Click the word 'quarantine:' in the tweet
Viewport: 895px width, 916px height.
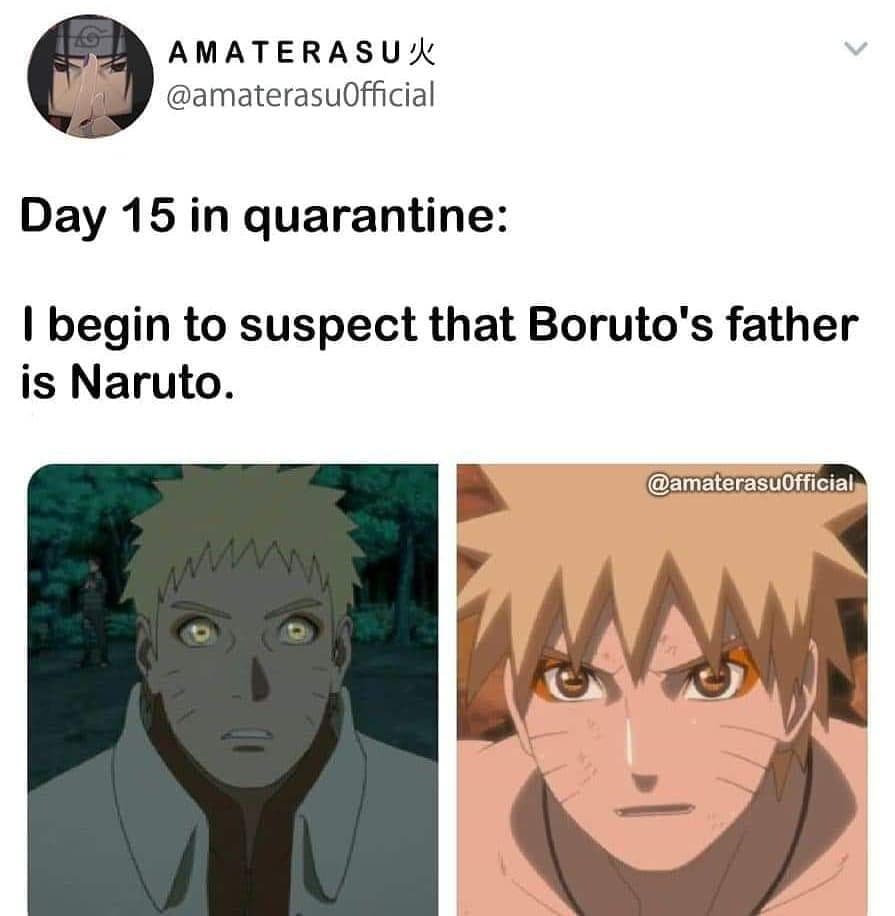click(x=376, y=217)
